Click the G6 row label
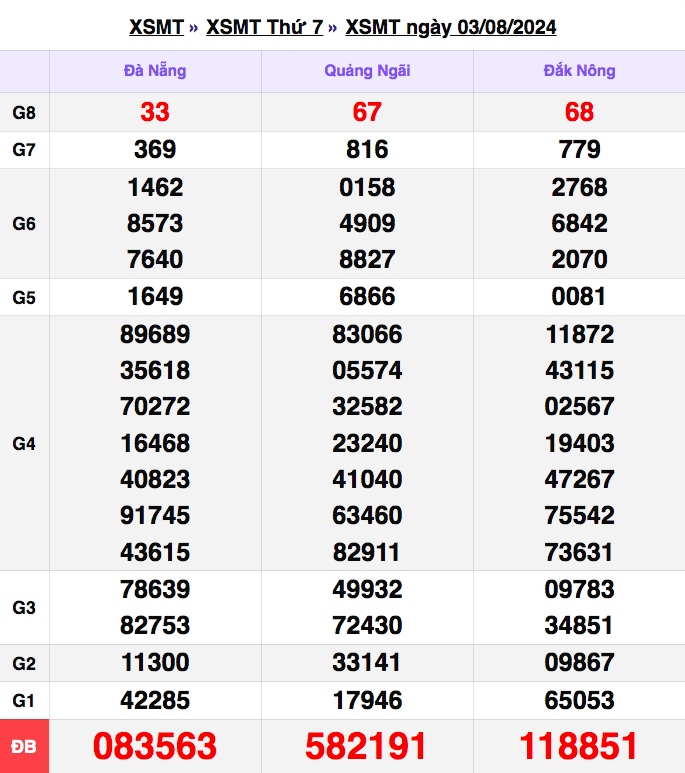 coord(24,224)
